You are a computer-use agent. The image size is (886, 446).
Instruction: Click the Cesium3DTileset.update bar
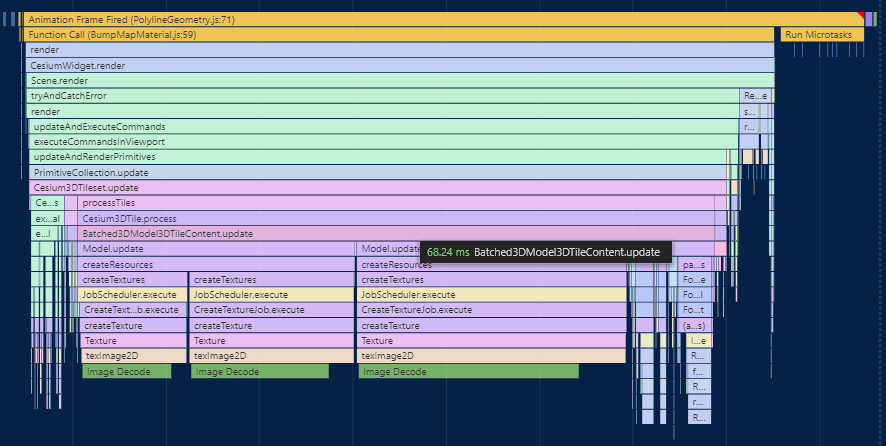[377, 188]
